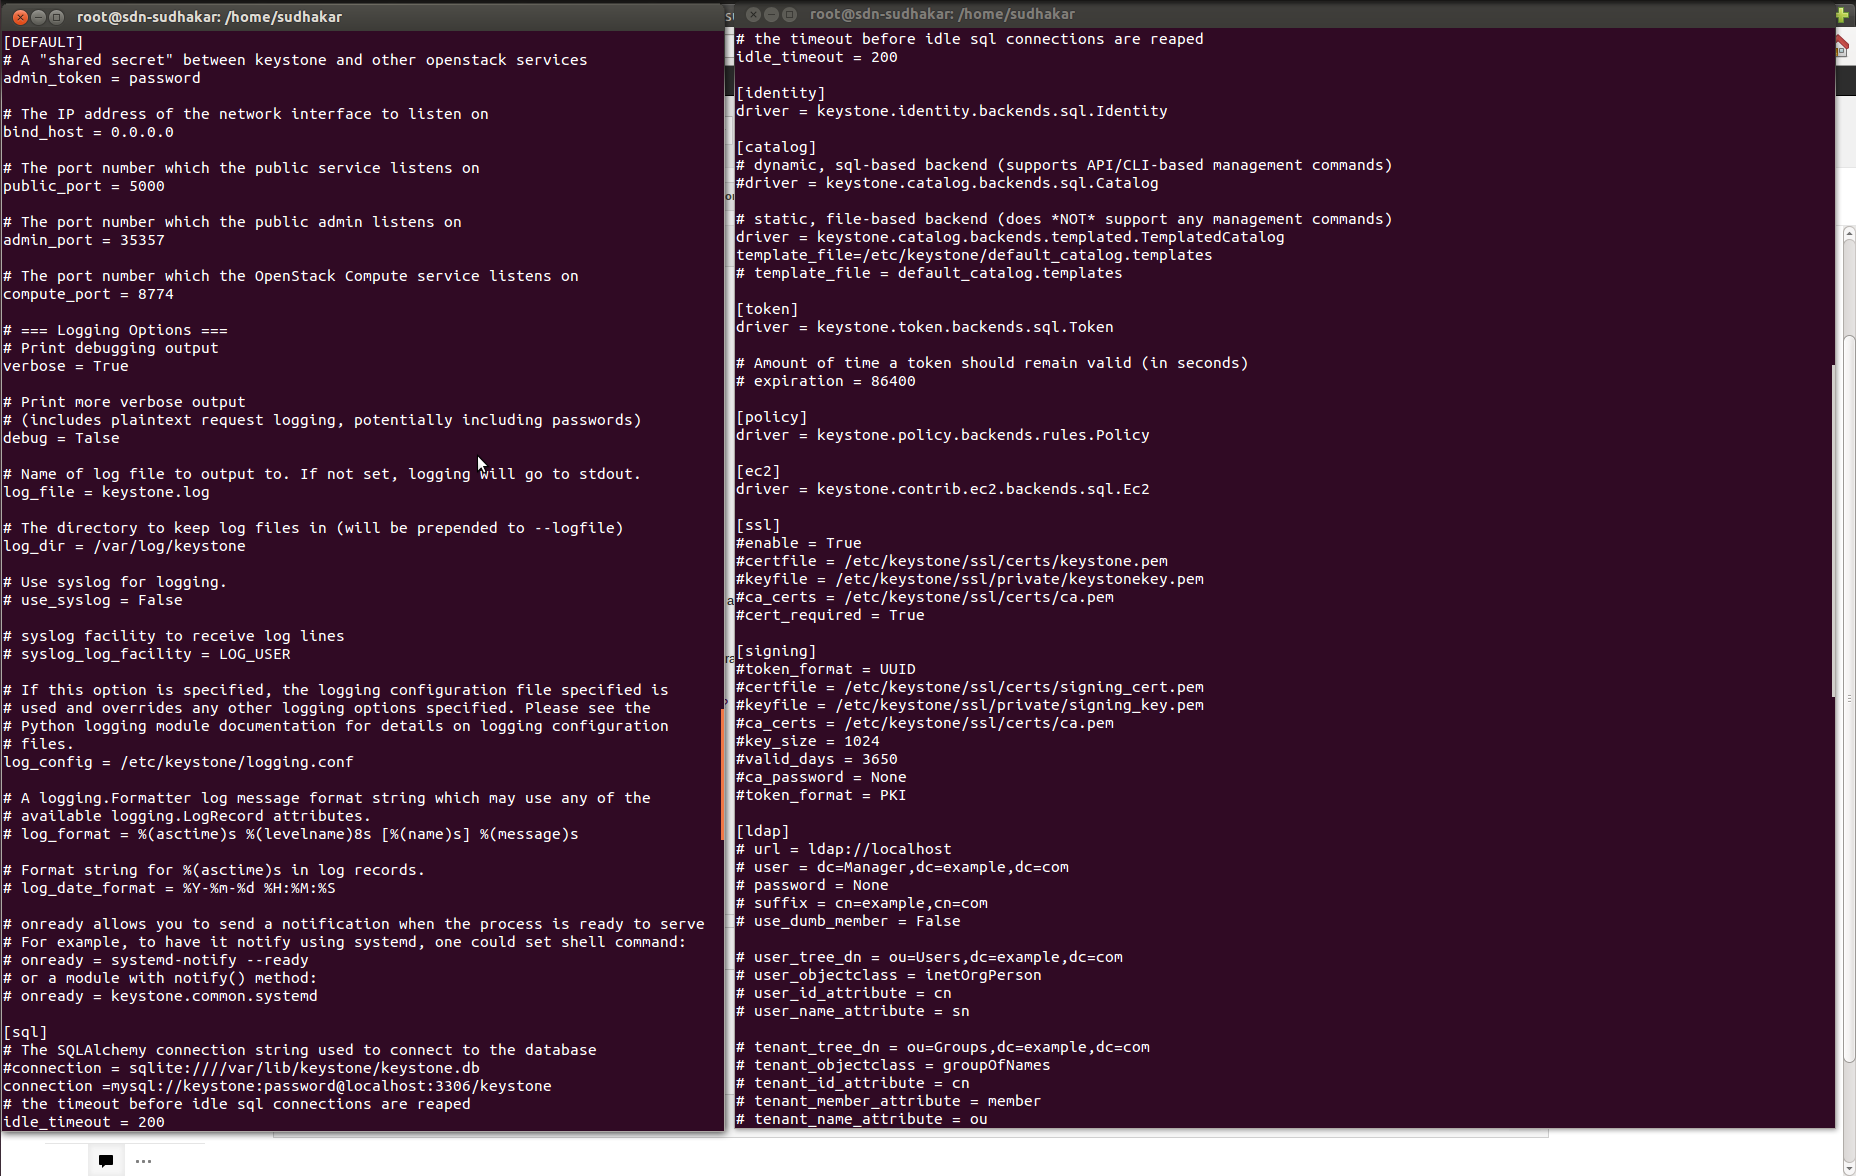1856x1176 pixels.
Task: Click the right terminal's vertical scrollbar
Action: [1833, 530]
